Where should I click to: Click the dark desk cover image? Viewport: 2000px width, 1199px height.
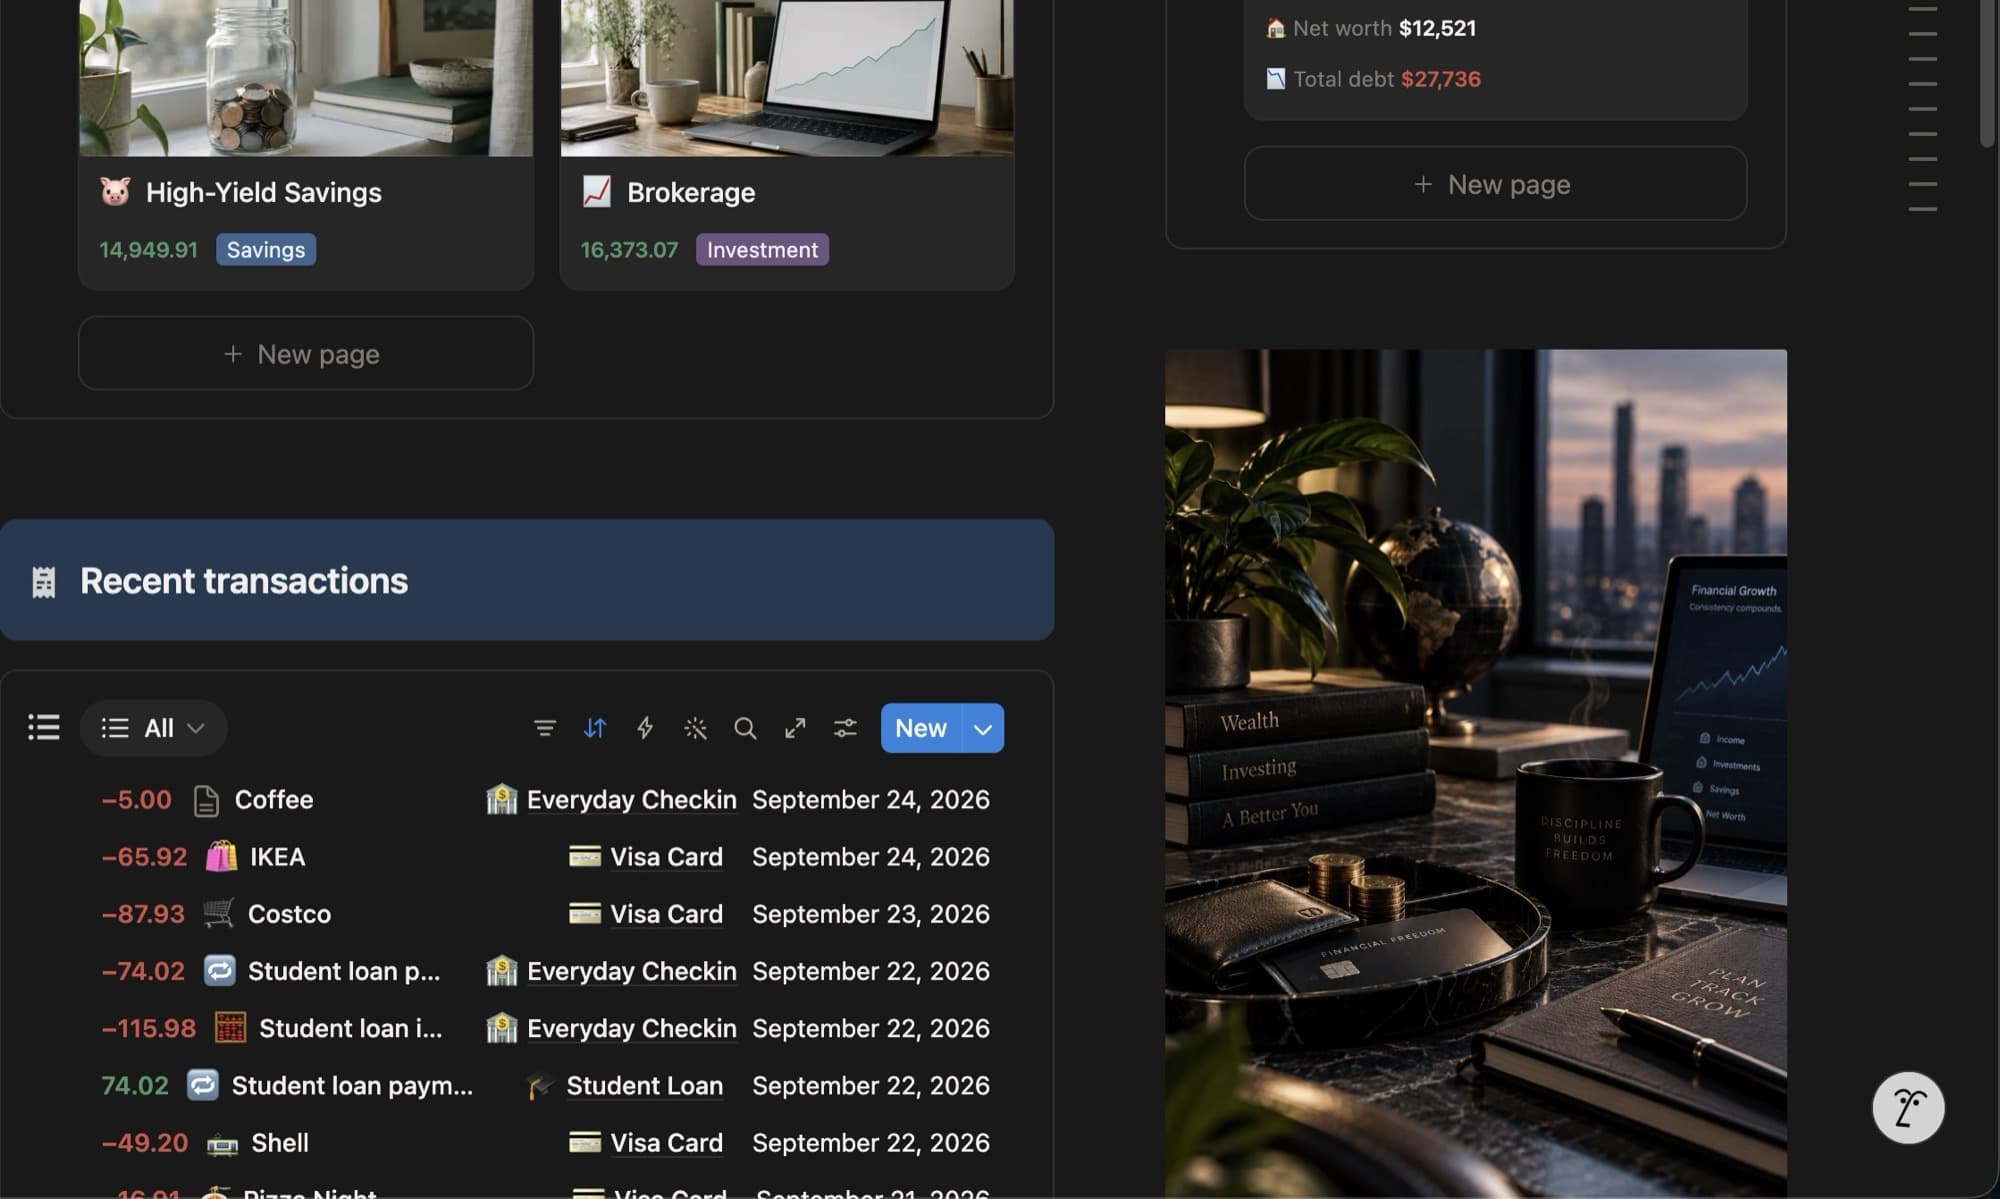(x=1476, y=773)
